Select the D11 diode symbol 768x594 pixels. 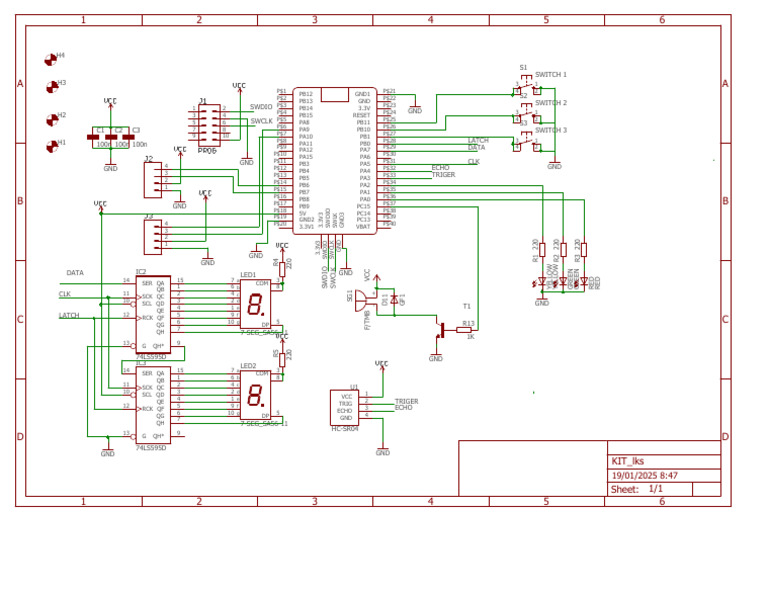click(x=394, y=301)
